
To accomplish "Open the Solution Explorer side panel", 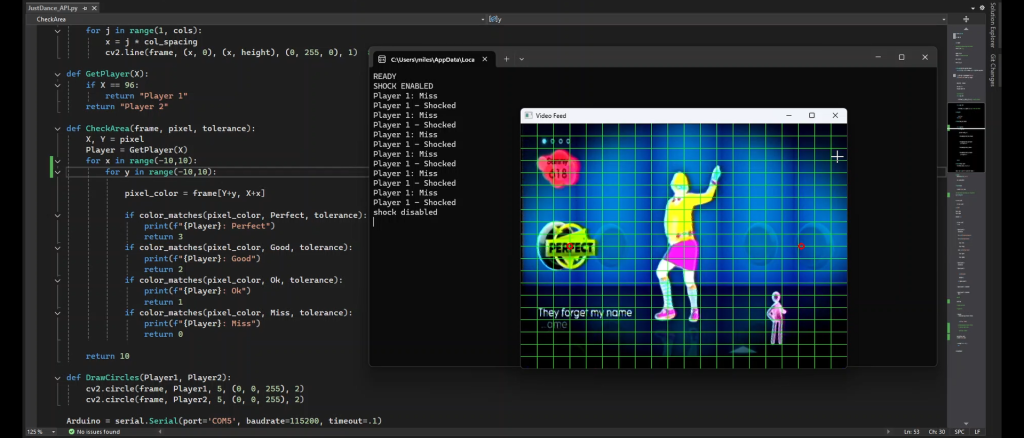I will 993,27.
